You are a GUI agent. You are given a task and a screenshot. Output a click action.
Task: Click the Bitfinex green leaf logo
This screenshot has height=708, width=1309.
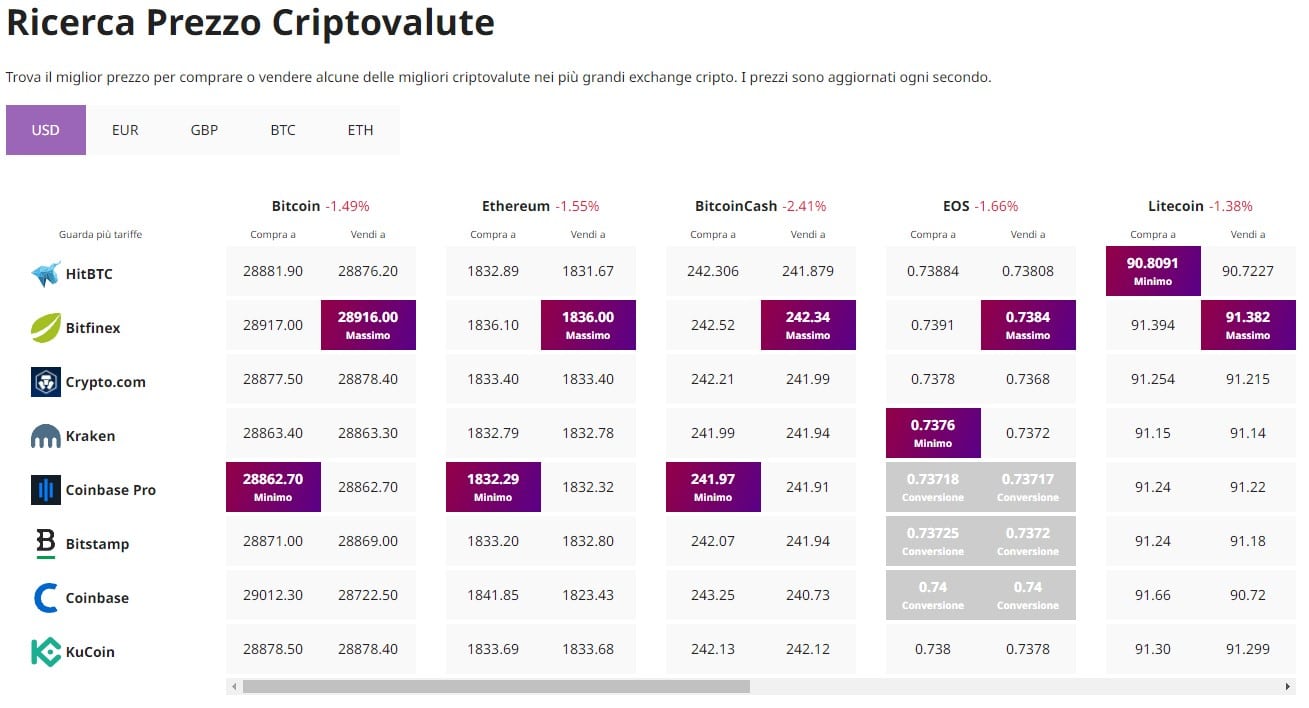pos(46,328)
